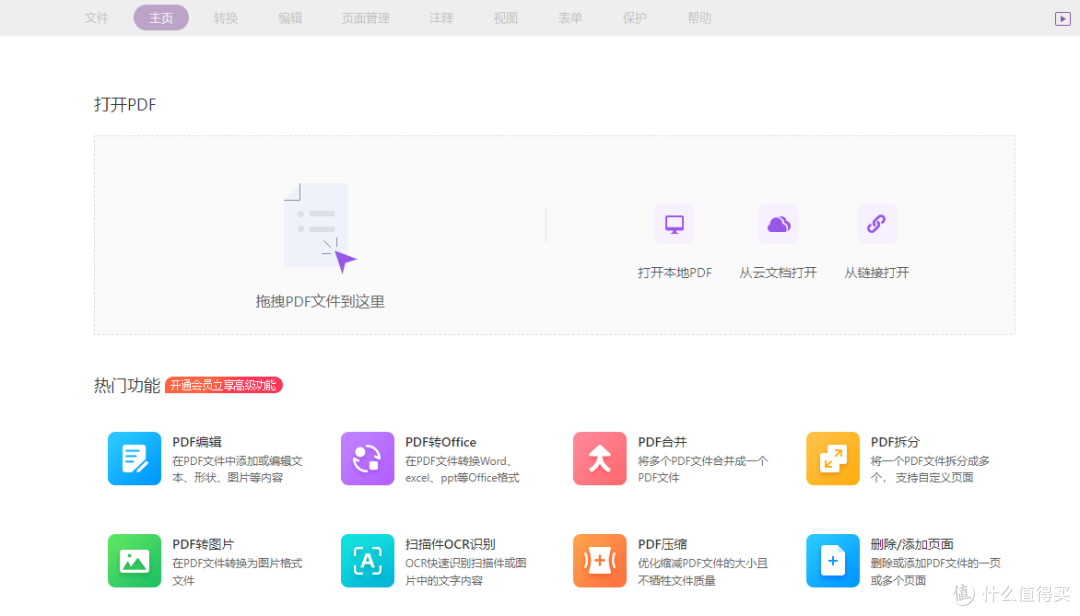This screenshot has width=1080, height=616.
Task: Click the 从链接打开 link icon
Action: tap(877, 223)
